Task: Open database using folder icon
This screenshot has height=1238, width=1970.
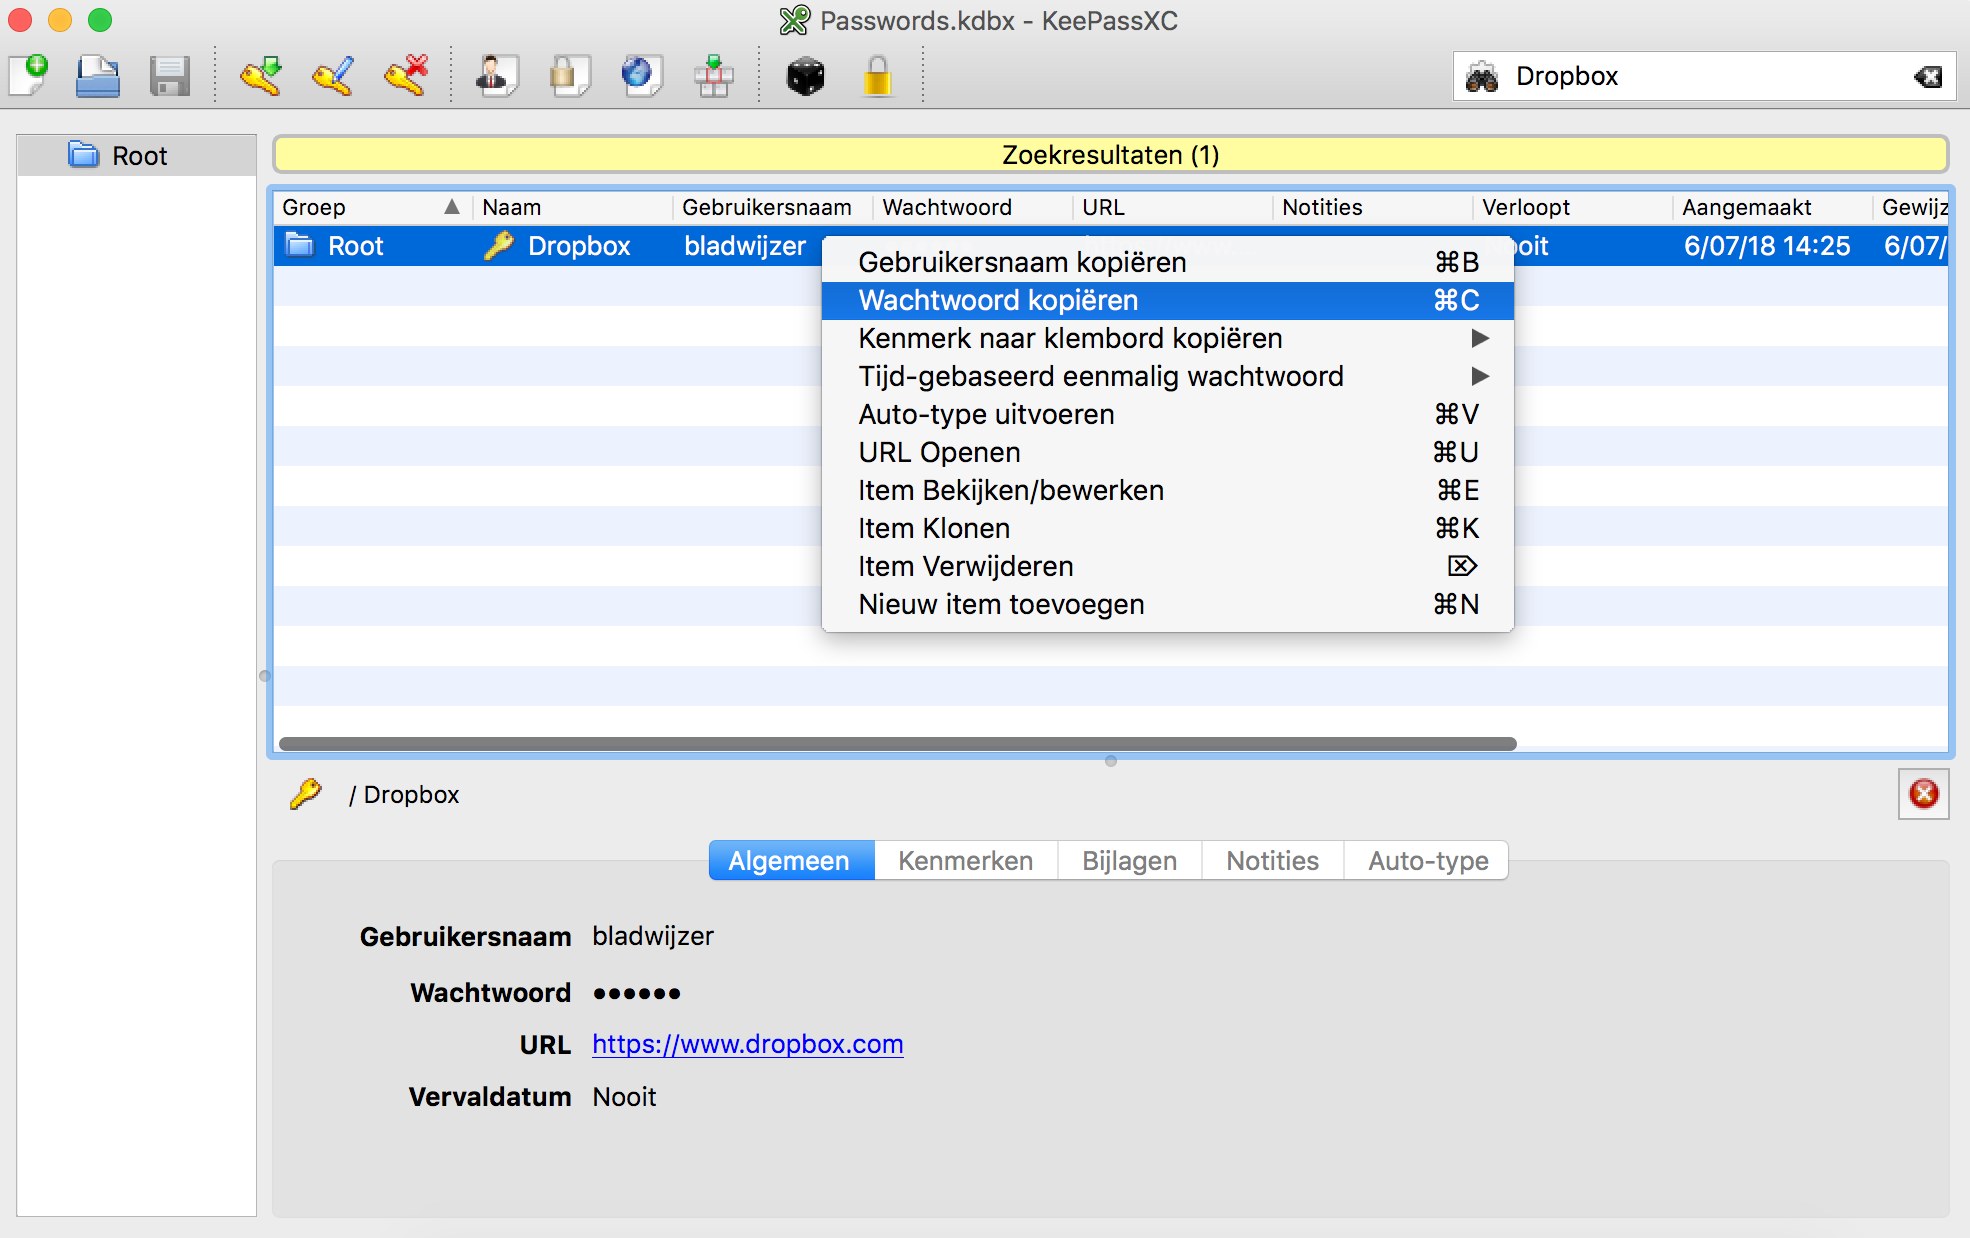Action: (x=98, y=76)
